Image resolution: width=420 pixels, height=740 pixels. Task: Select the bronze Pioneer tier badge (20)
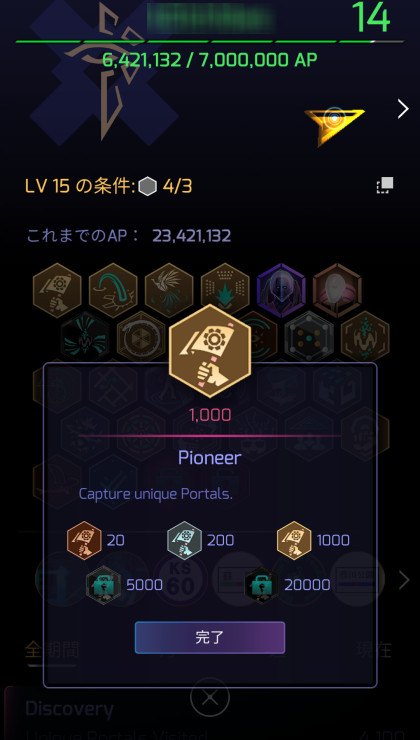point(84,540)
